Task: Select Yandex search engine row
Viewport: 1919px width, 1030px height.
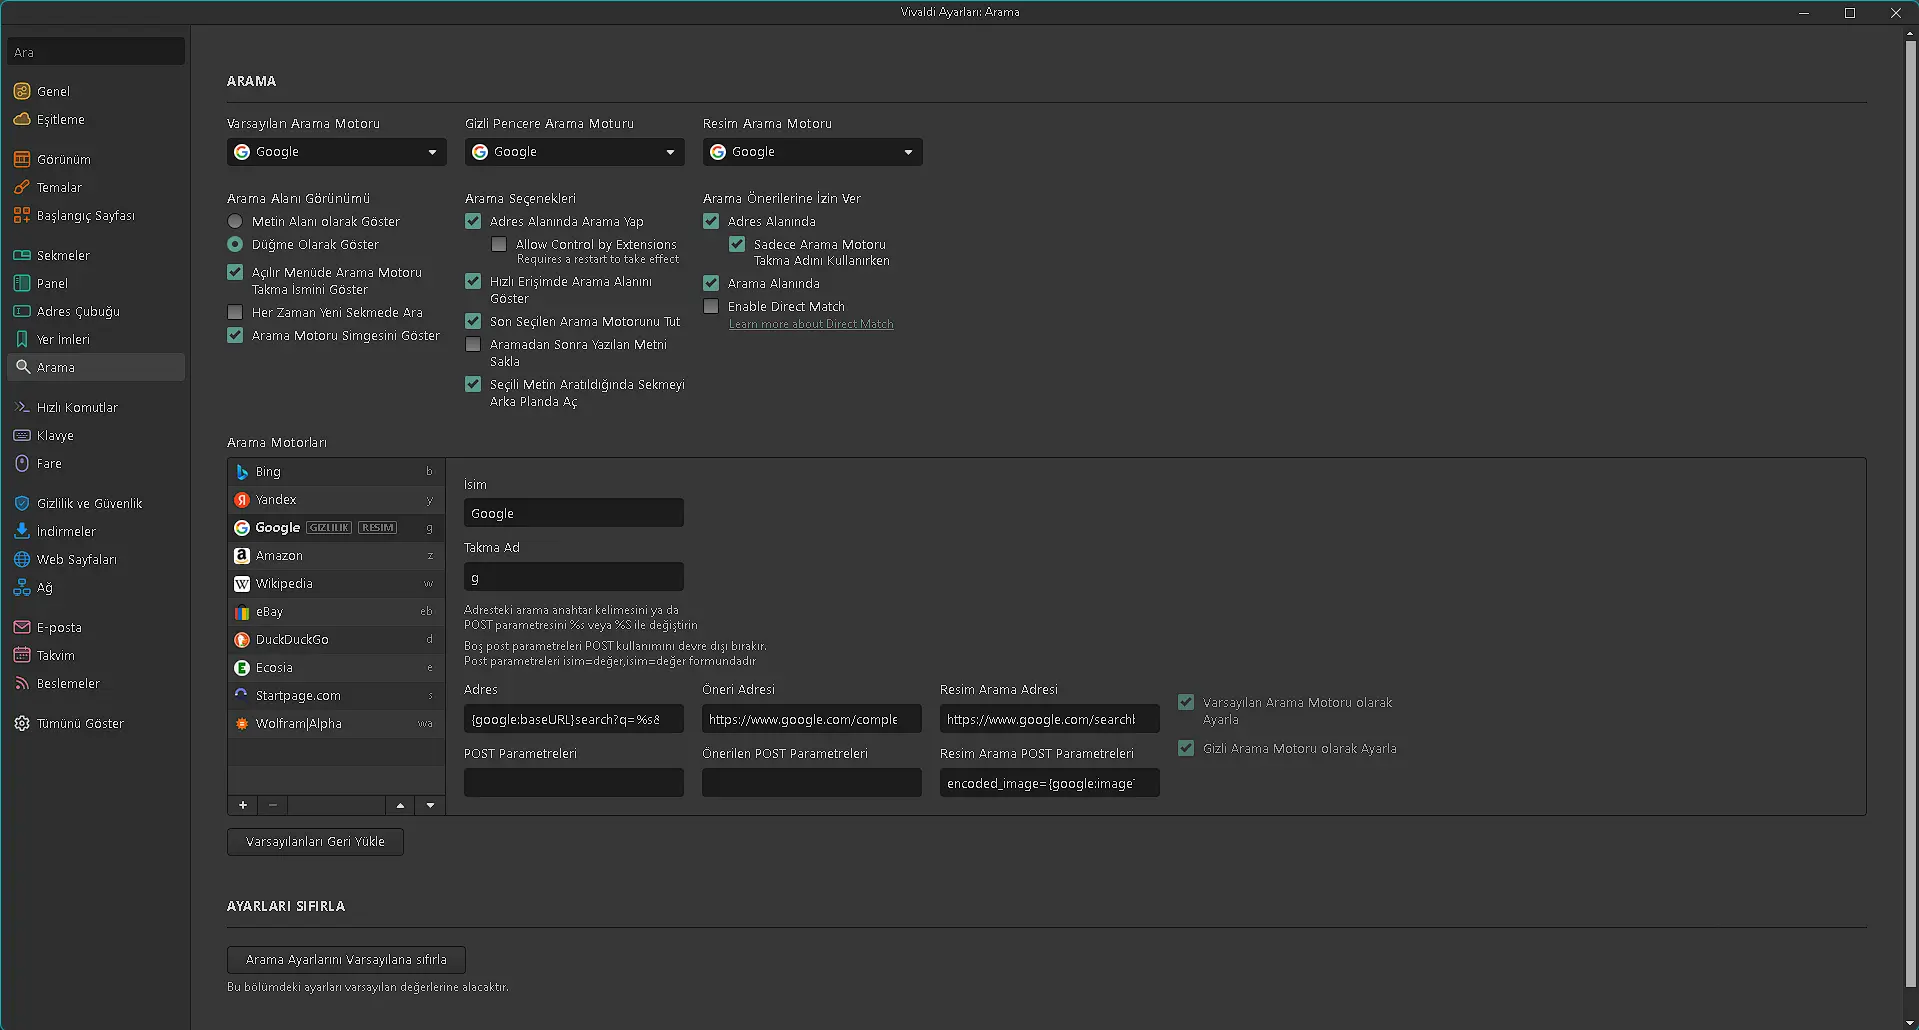Action: click(336, 499)
